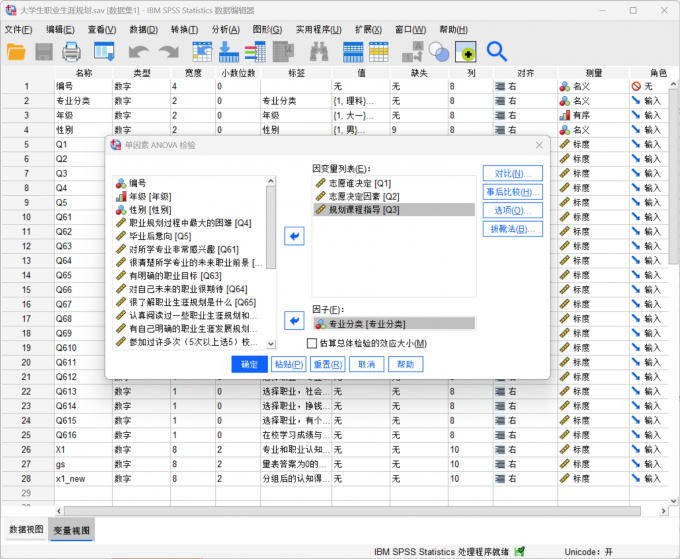Image resolution: width=680 pixels, height=559 pixels.
Task: Use variable sets circles icon
Action: pyautogui.click(x=438, y=52)
